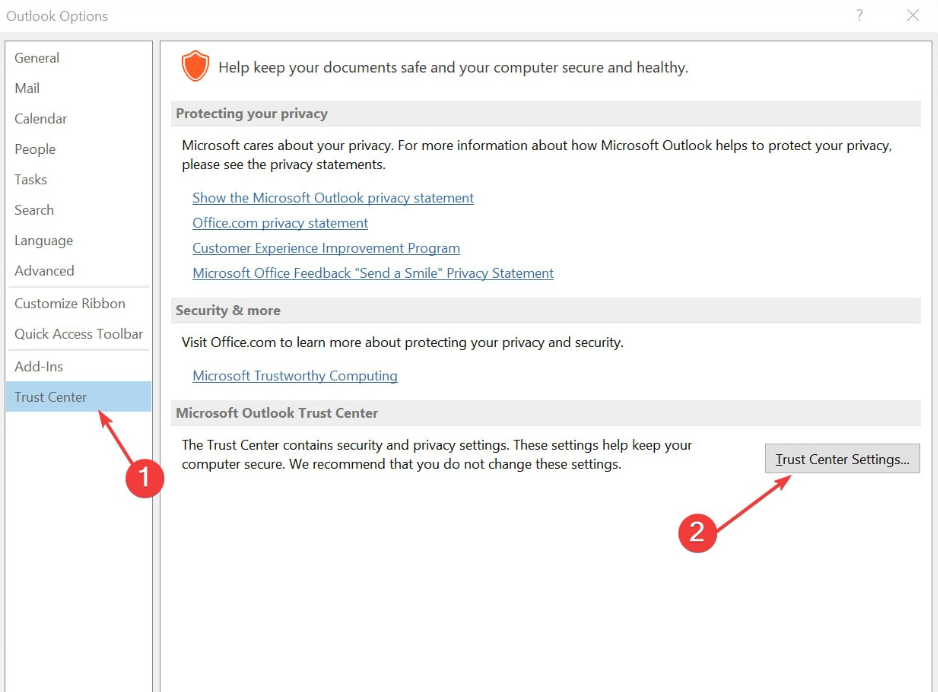The image size is (938, 692).
Task: Click the "Protecting your privacy" section header
Action: pyautogui.click(x=546, y=114)
